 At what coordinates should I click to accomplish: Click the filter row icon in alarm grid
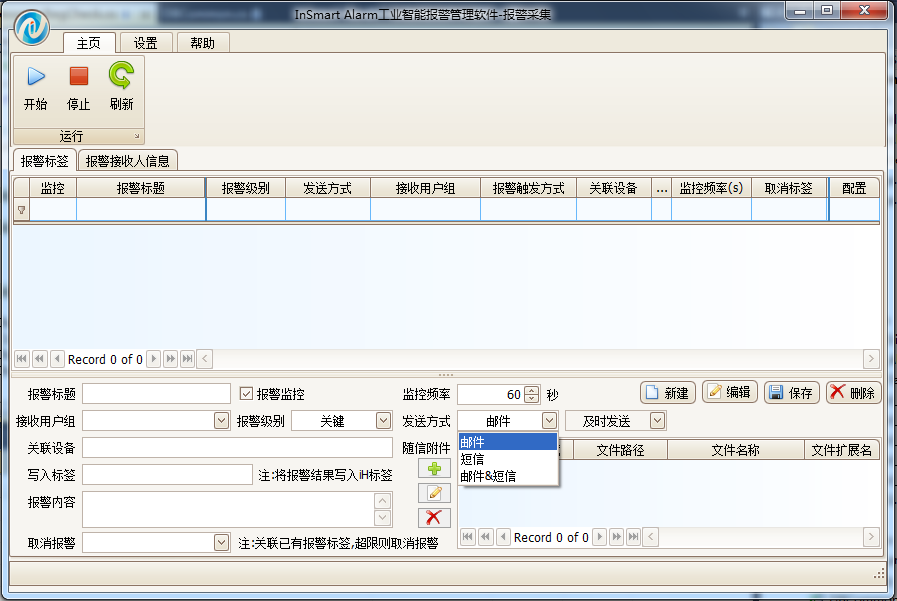[x=22, y=210]
